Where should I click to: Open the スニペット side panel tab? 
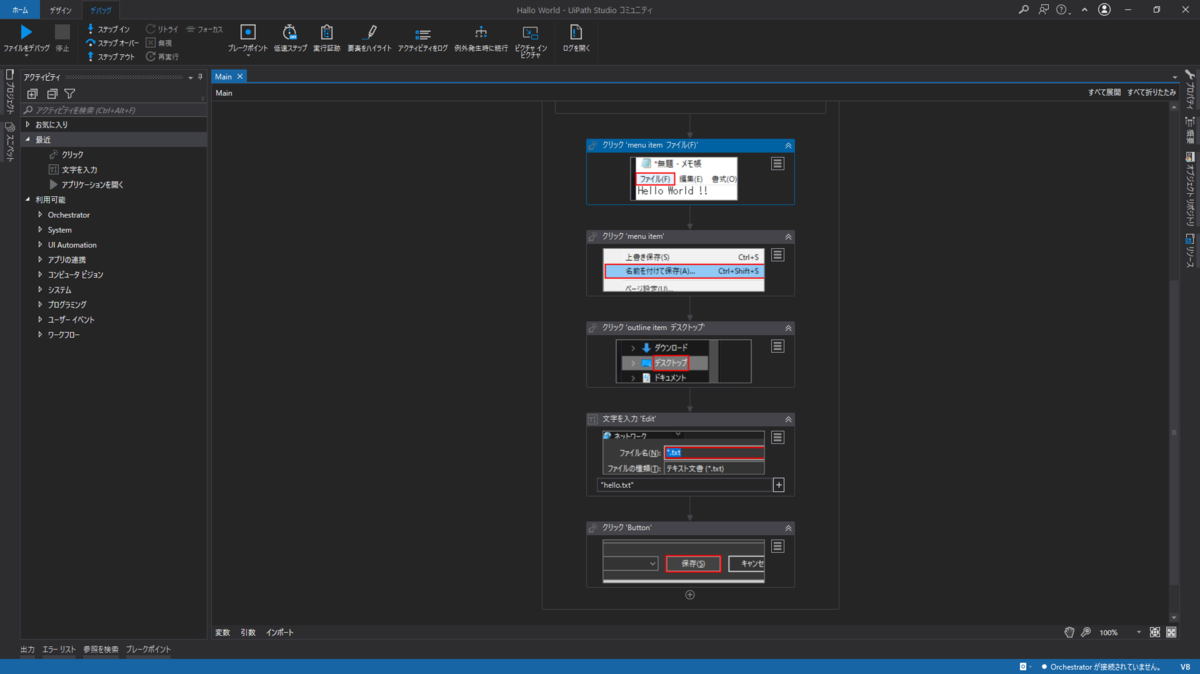8,143
